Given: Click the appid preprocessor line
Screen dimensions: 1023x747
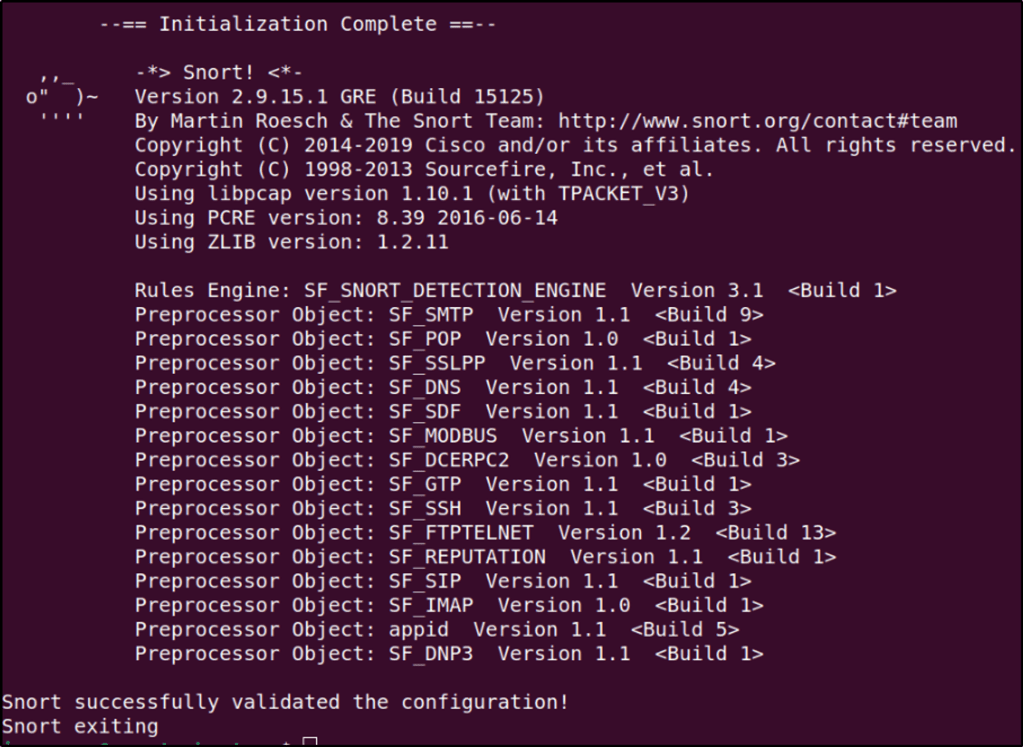Looking at the screenshot, I should [x=436, y=629].
